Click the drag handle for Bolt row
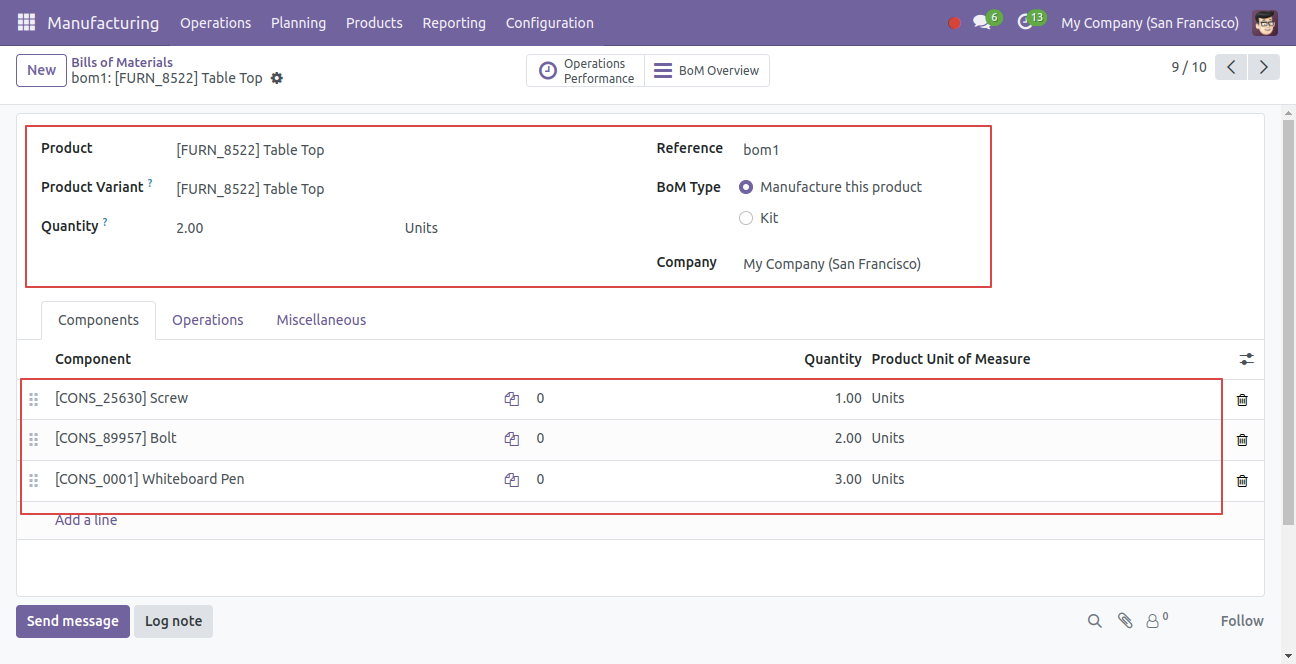Screen dimensions: 1296x664 33,439
